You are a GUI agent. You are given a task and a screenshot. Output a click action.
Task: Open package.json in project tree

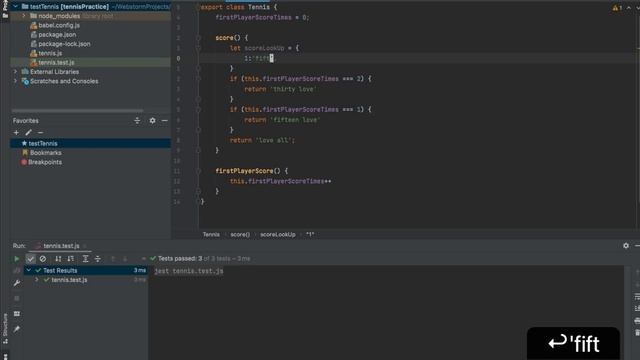click(57, 35)
